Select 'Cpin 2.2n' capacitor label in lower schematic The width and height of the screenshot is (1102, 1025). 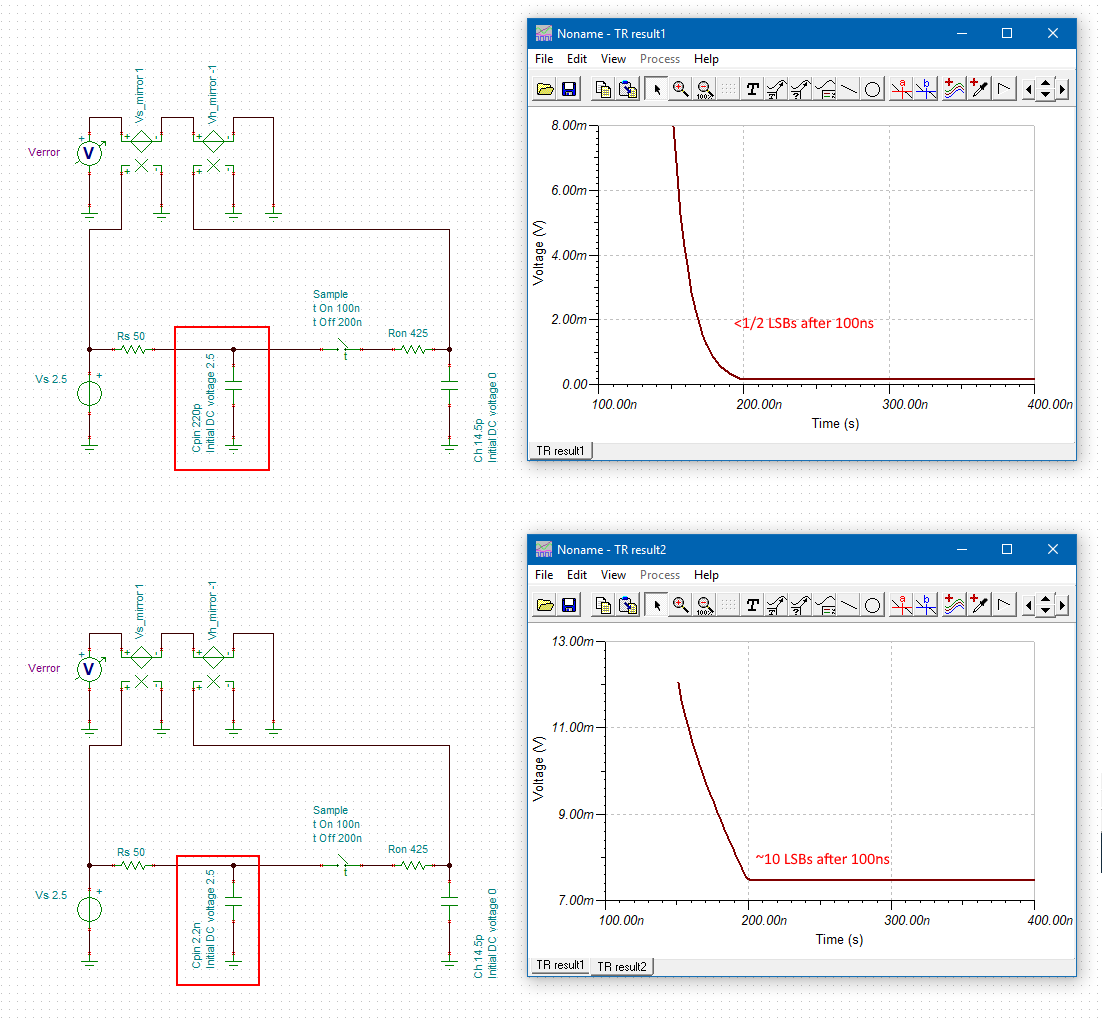coord(197,946)
